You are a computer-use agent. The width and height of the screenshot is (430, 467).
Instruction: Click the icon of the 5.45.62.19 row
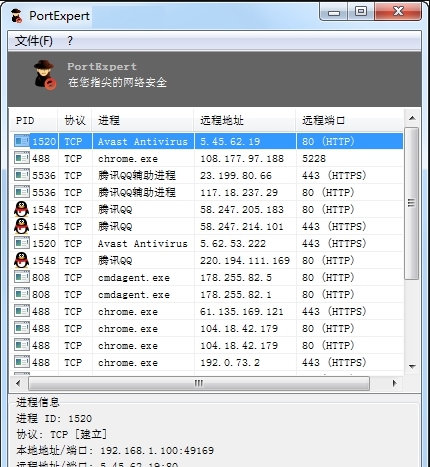[22, 141]
